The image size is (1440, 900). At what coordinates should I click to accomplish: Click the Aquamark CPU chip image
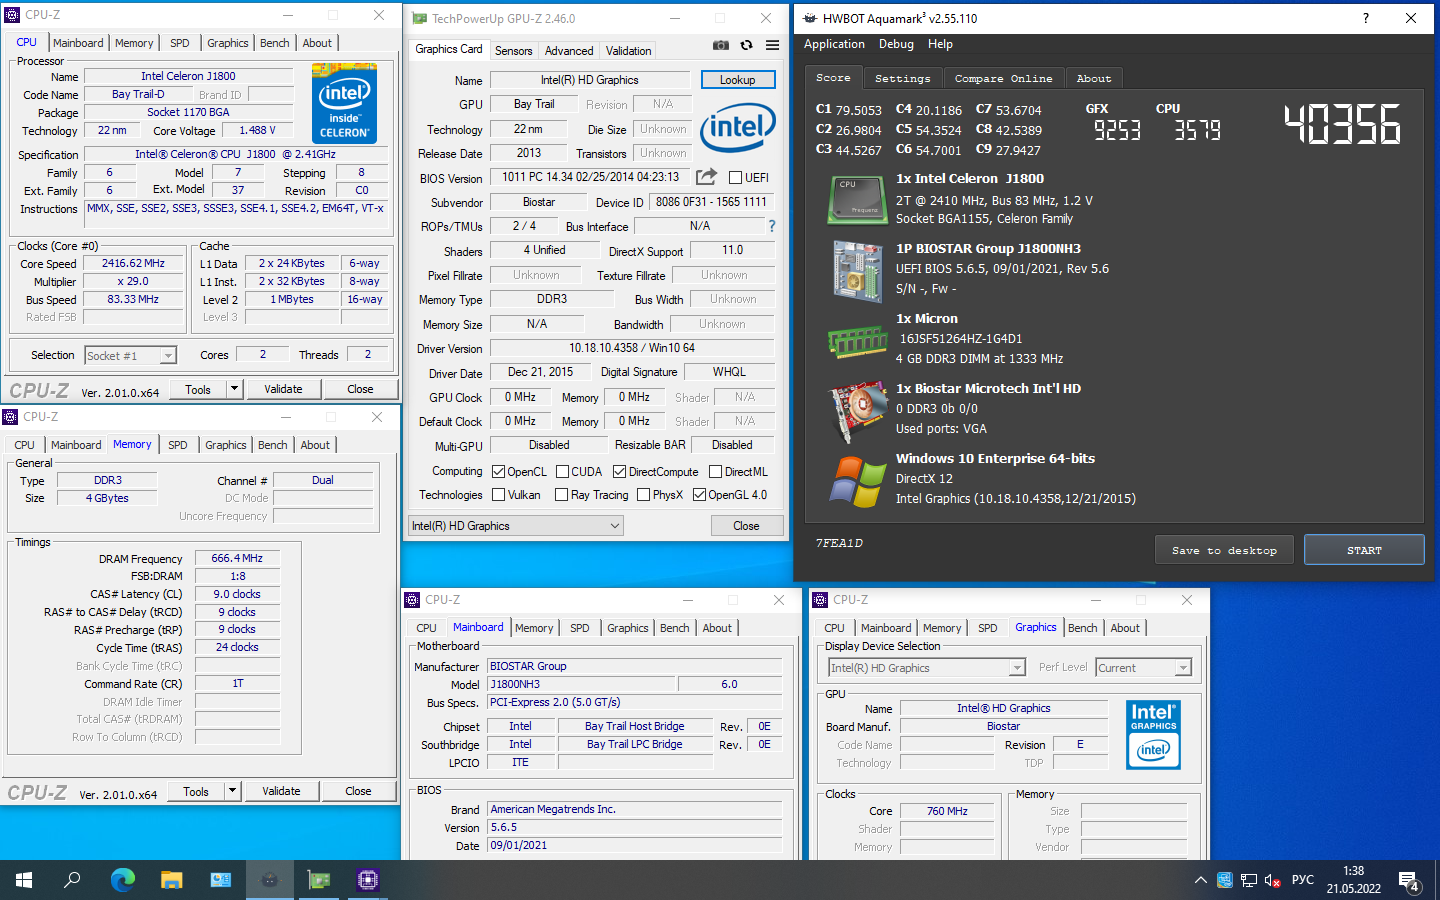(x=857, y=199)
